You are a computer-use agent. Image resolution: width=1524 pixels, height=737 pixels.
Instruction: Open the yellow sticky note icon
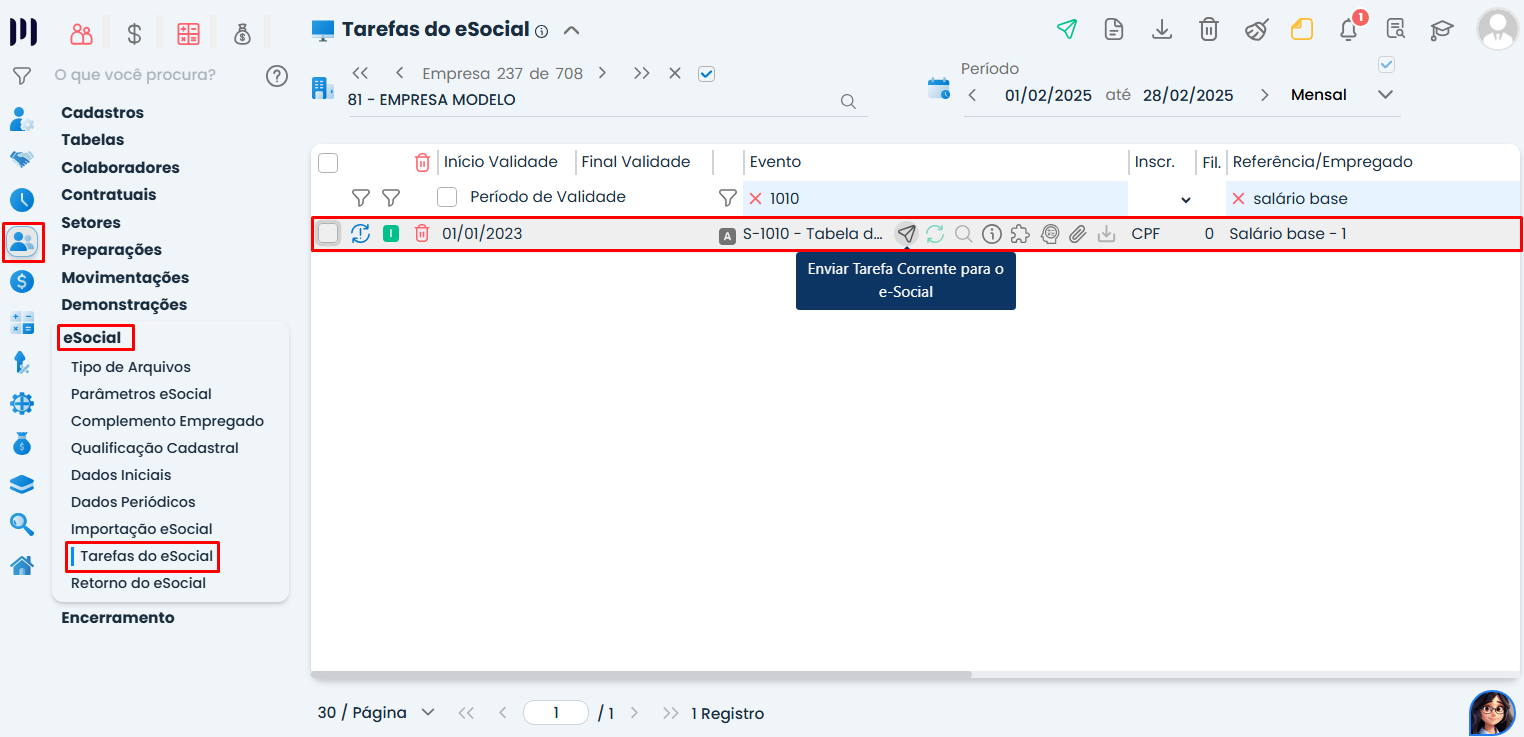point(1302,29)
